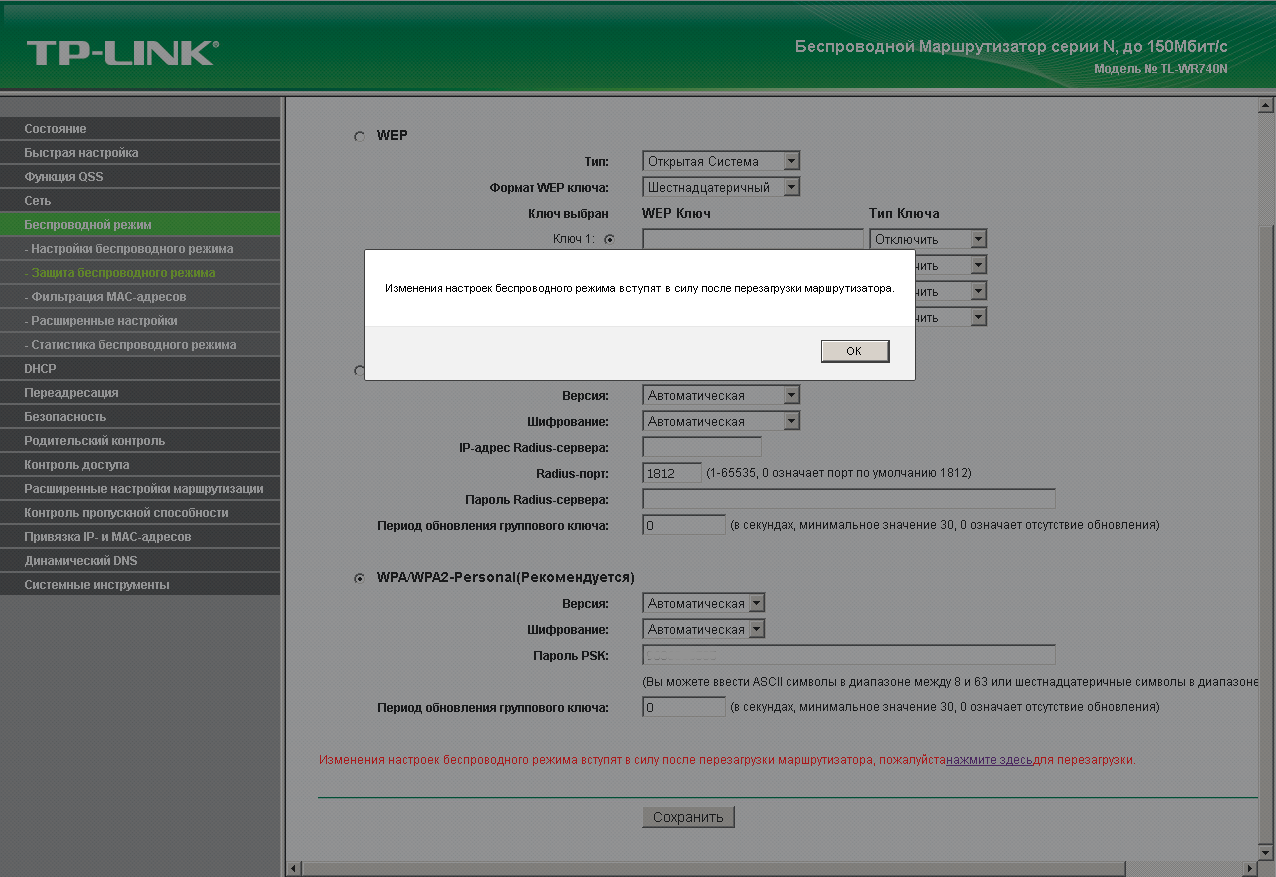Click the horizontal scrollbar thumb

[713, 868]
